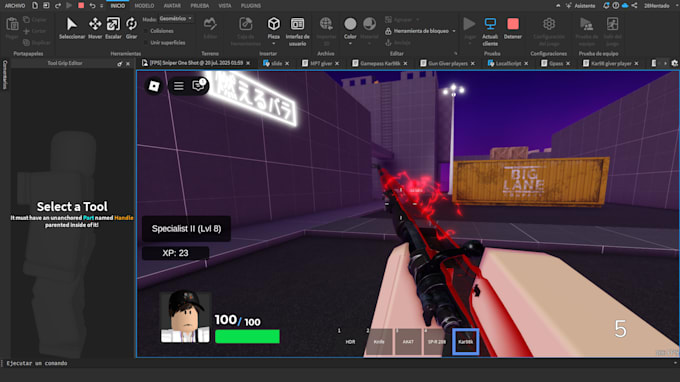Expand the Pieza dropdown arrow

(x=274, y=44)
